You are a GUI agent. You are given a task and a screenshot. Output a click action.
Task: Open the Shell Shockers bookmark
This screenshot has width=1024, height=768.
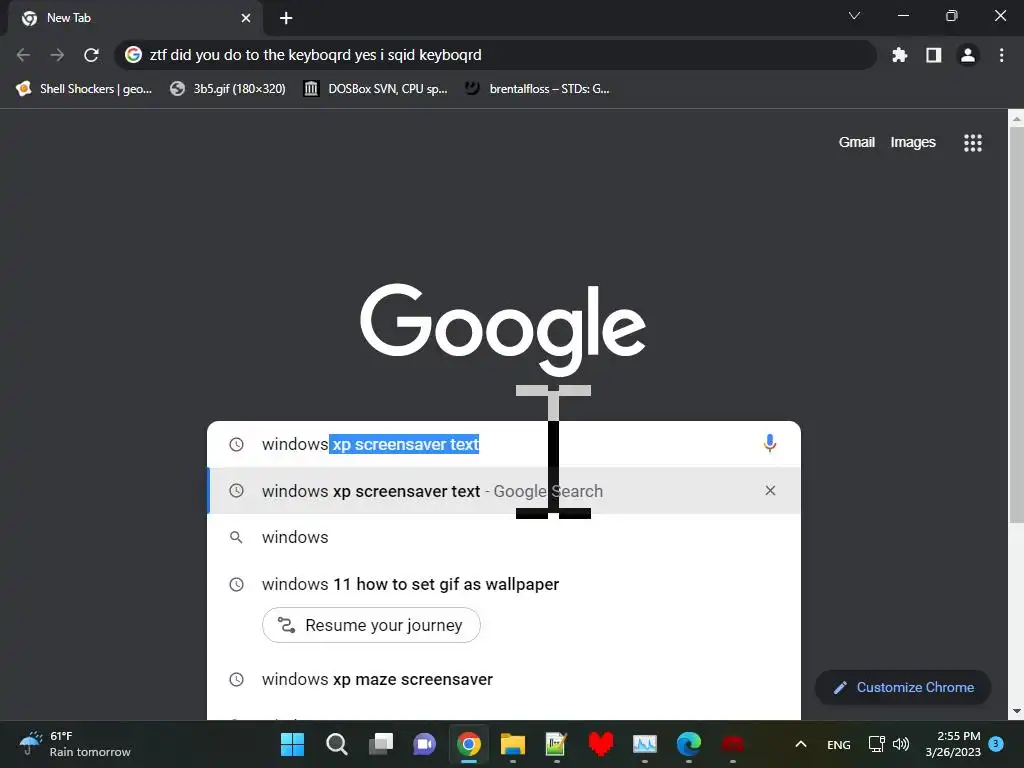point(84,89)
